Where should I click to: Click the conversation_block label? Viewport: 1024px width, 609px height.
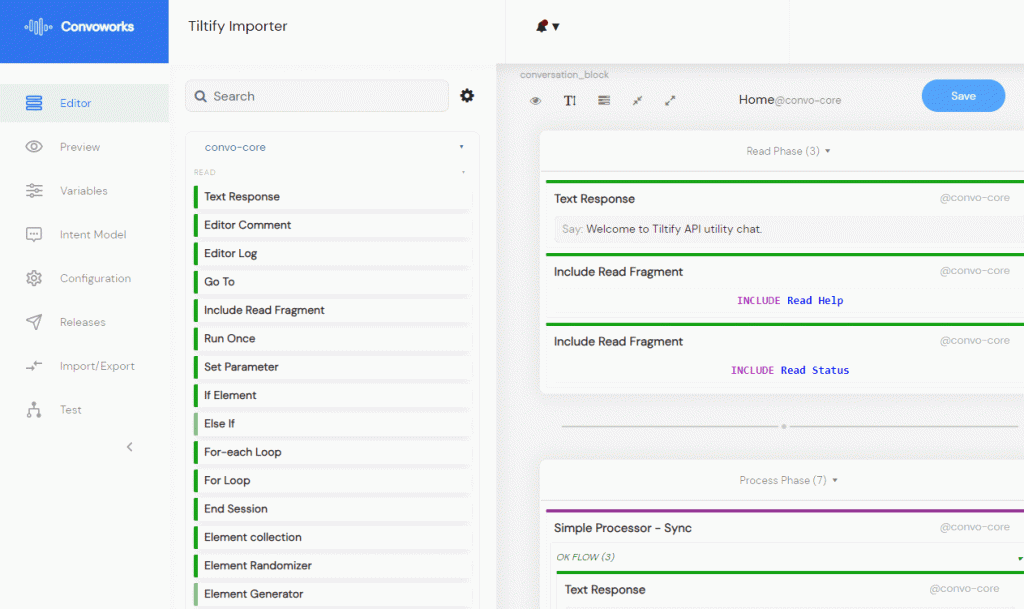click(564, 74)
